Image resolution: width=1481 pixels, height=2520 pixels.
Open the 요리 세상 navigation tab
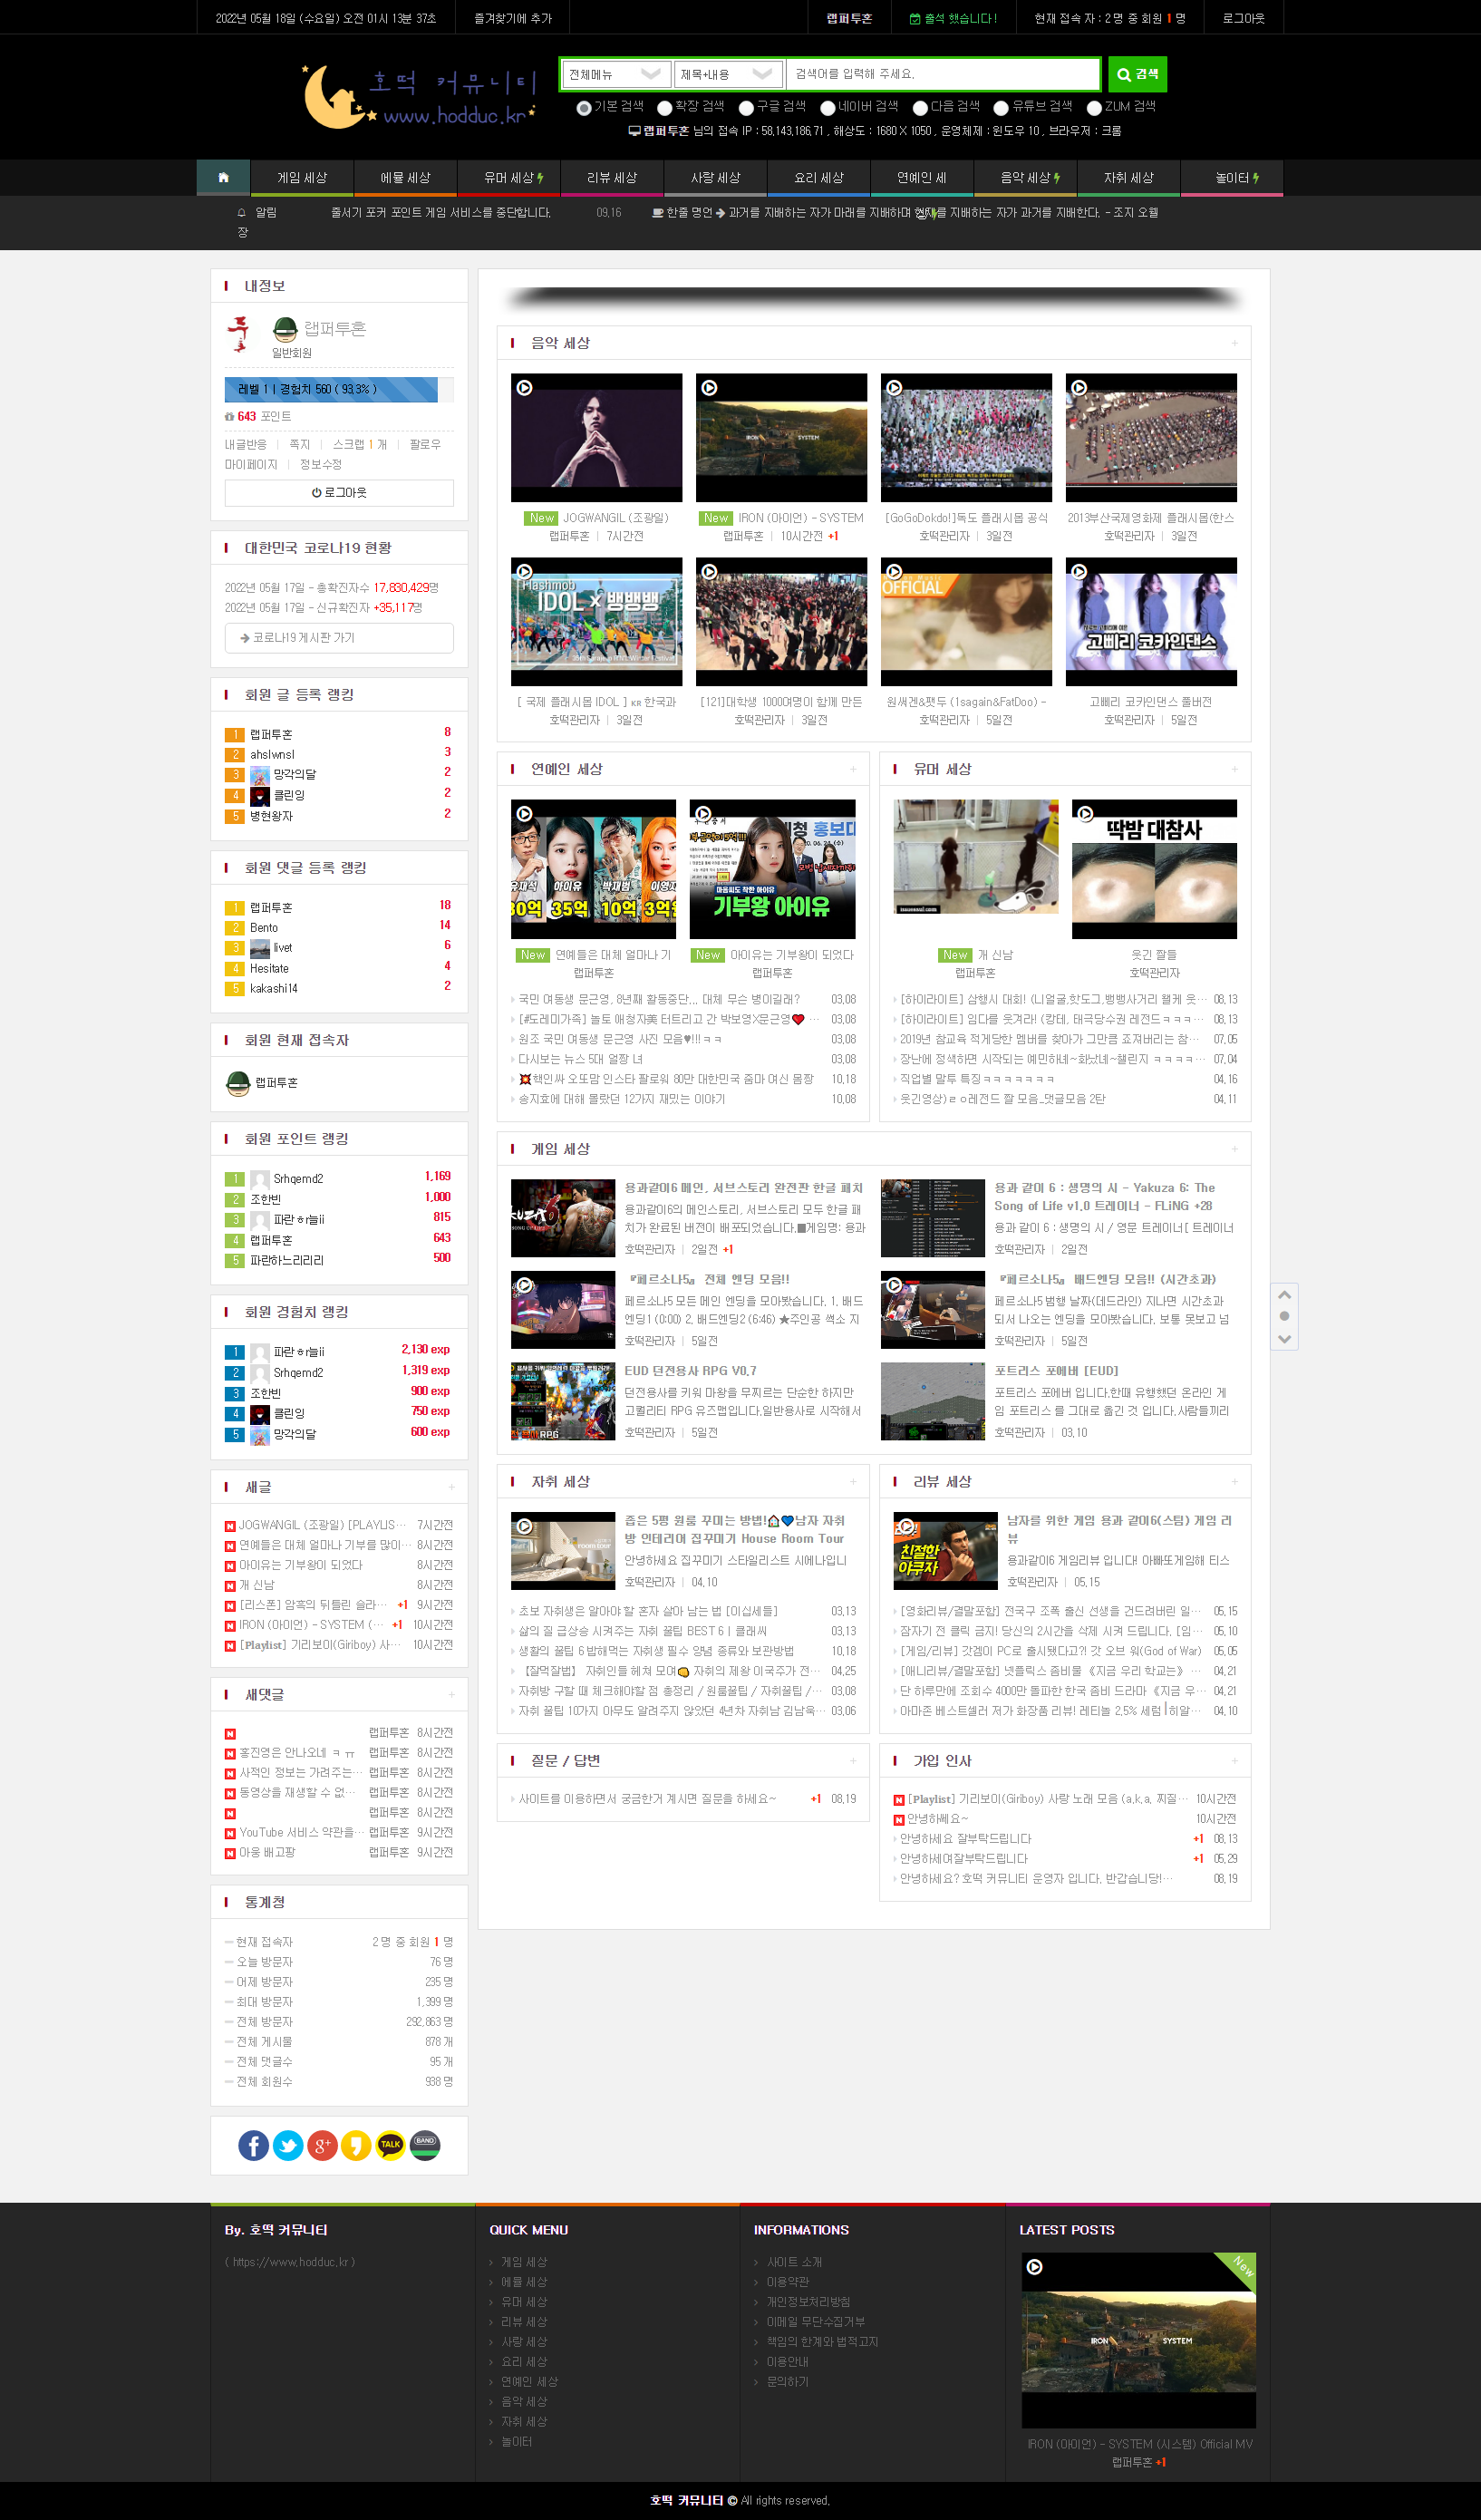[819, 177]
